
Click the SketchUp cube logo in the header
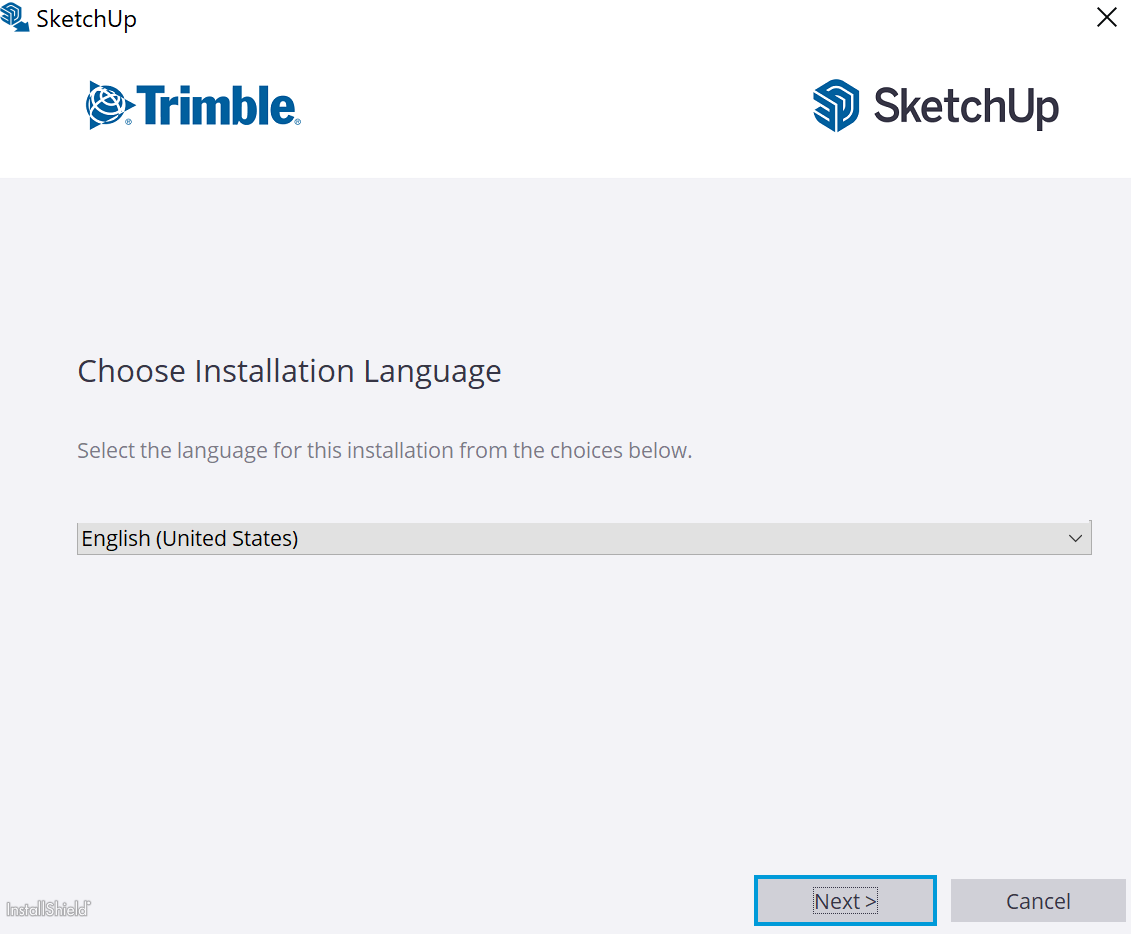[836, 106]
